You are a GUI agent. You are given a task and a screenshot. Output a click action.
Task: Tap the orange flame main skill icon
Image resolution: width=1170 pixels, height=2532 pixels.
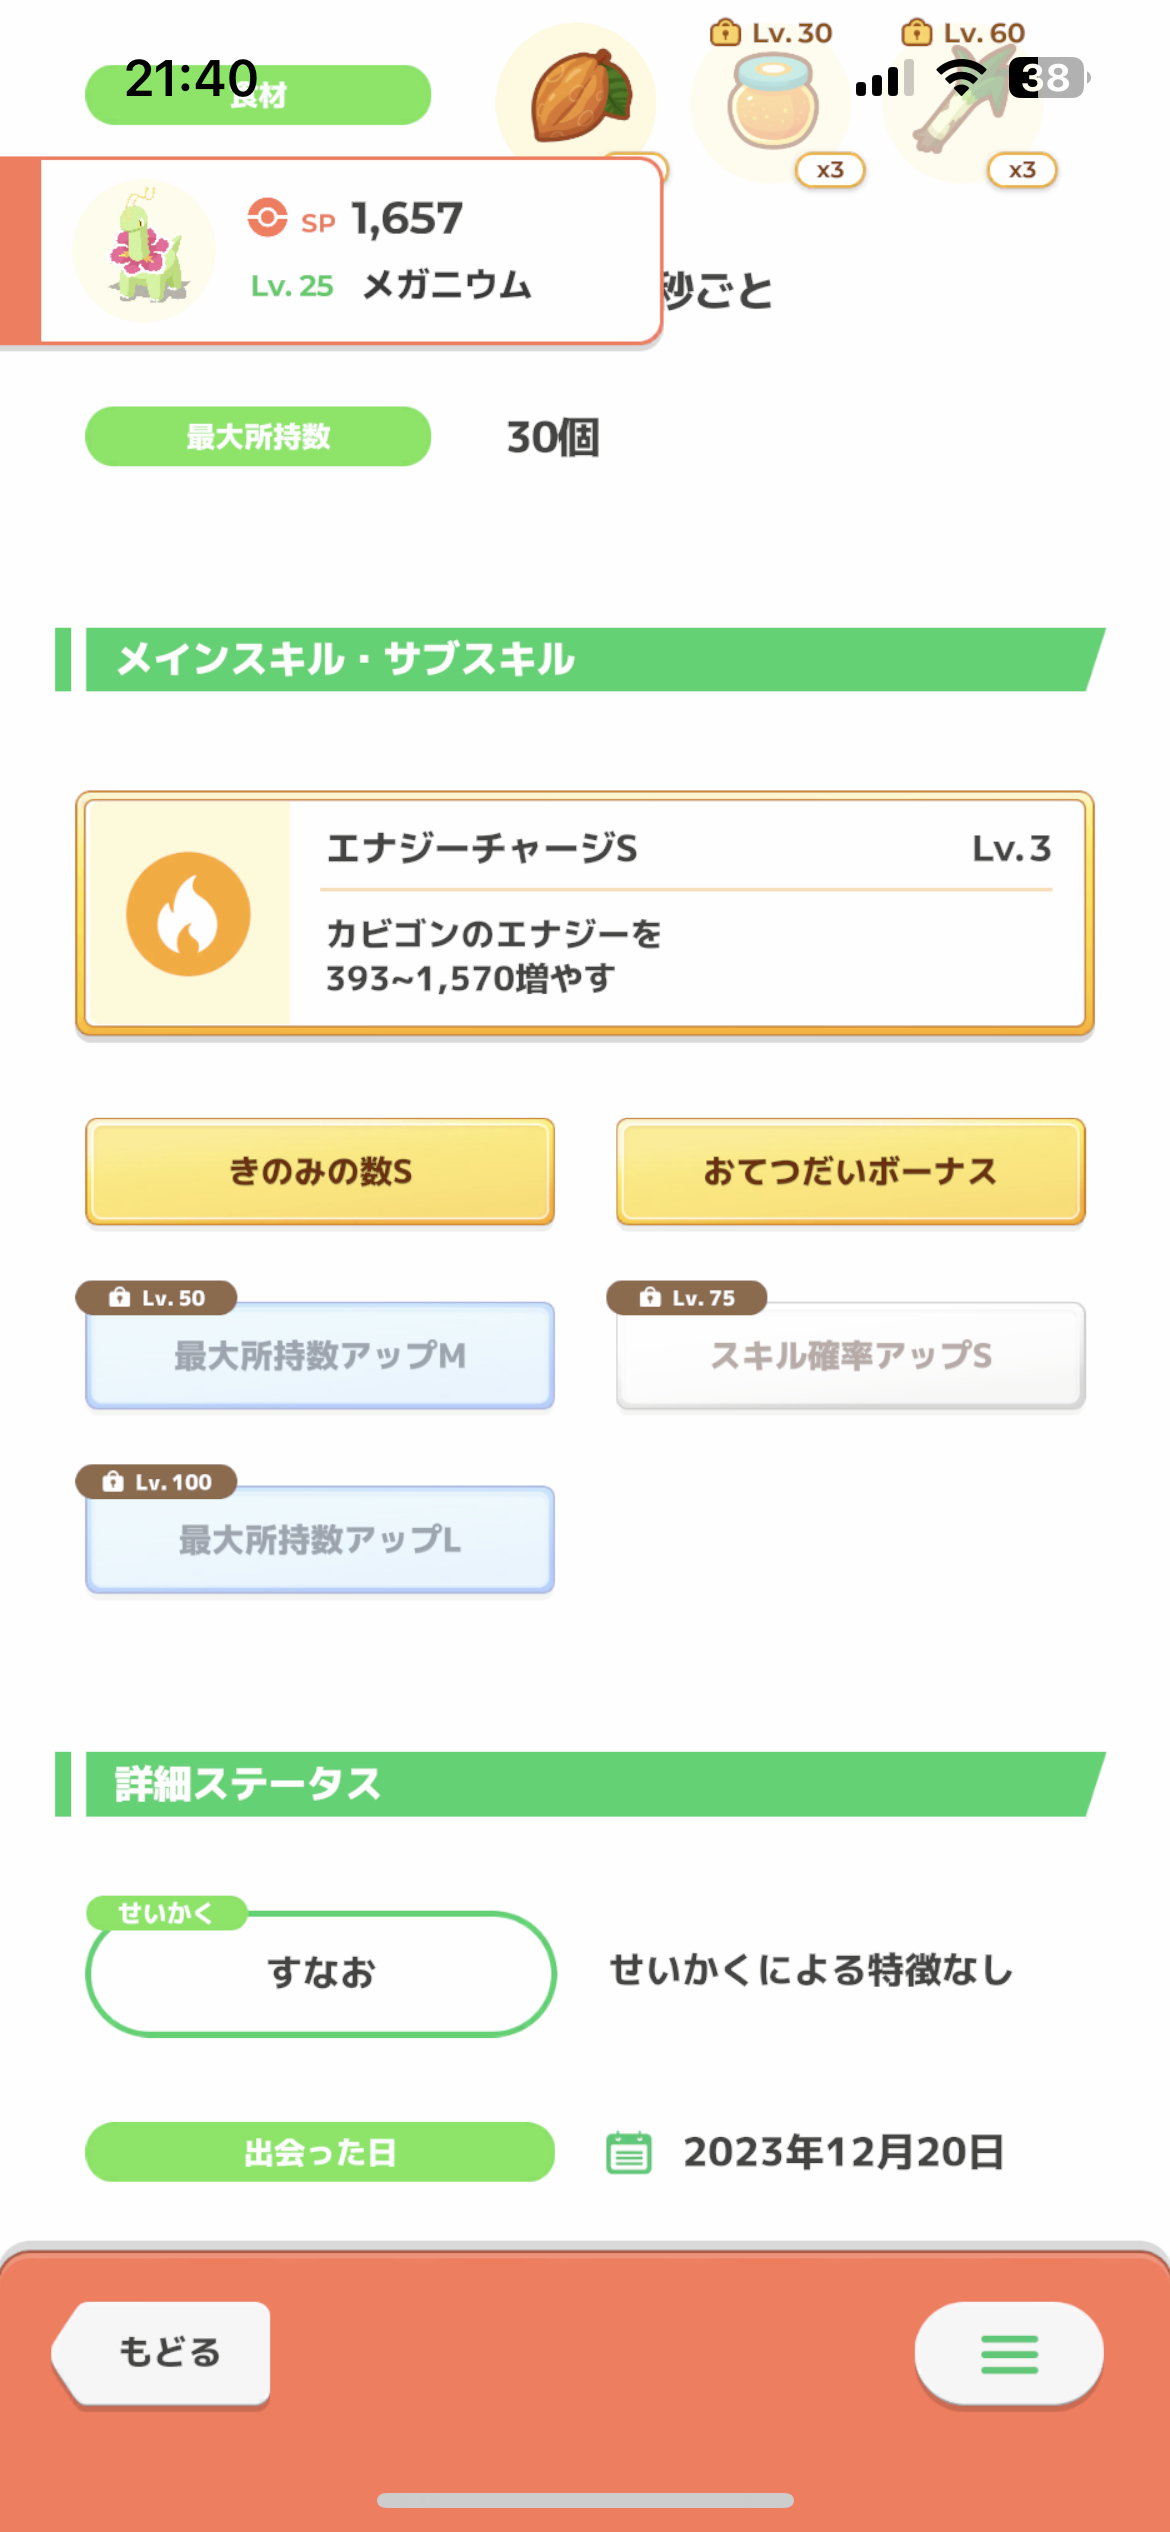pos(188,914)
